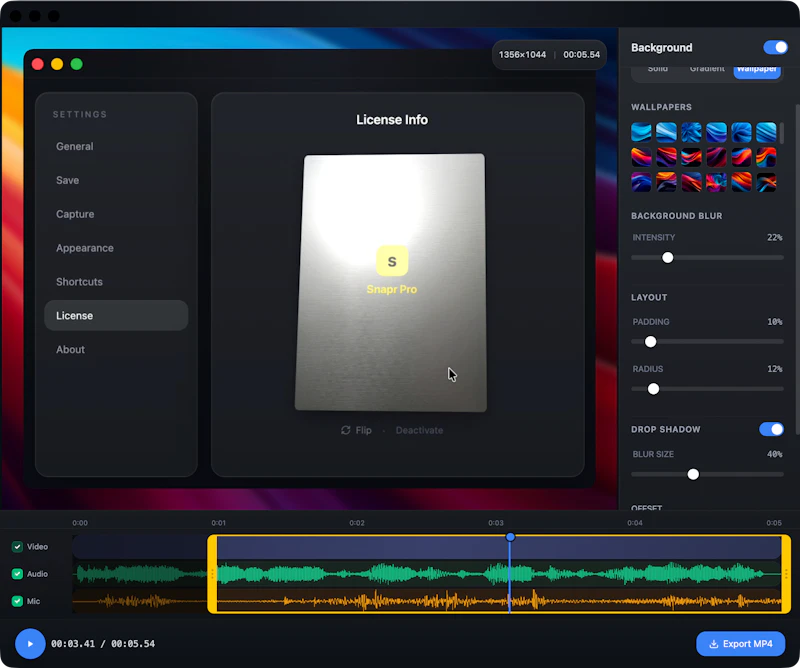Click the yellow Snapr Pro S logo
Screen dimensions: 800x668
(392, 261)
